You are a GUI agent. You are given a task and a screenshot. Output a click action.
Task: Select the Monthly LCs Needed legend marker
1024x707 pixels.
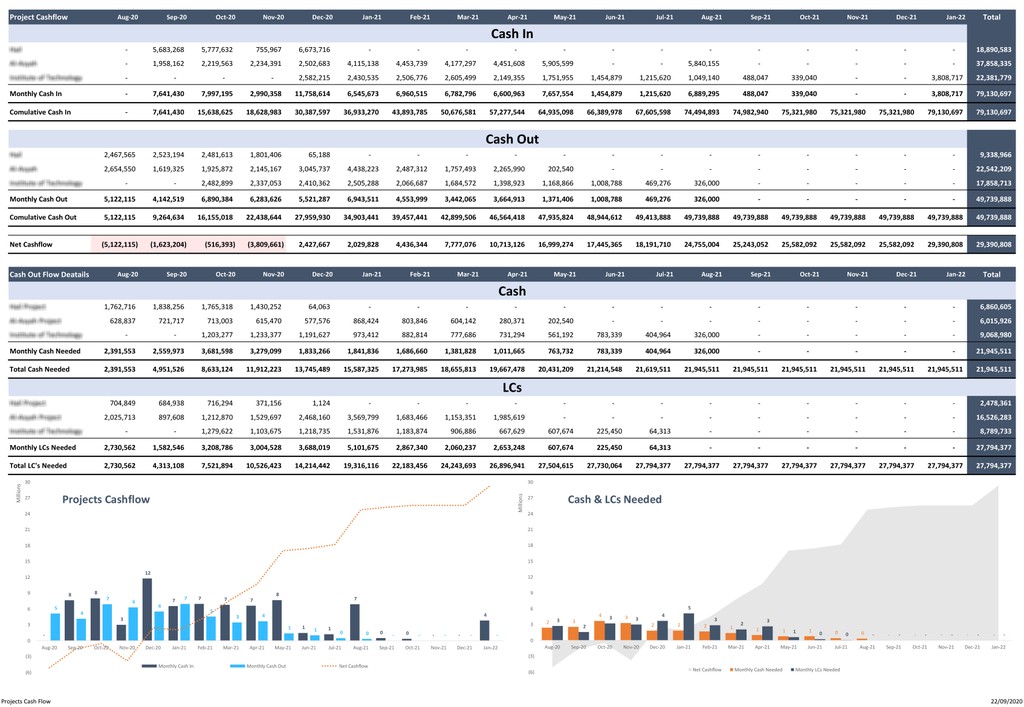tap(792, 670)
